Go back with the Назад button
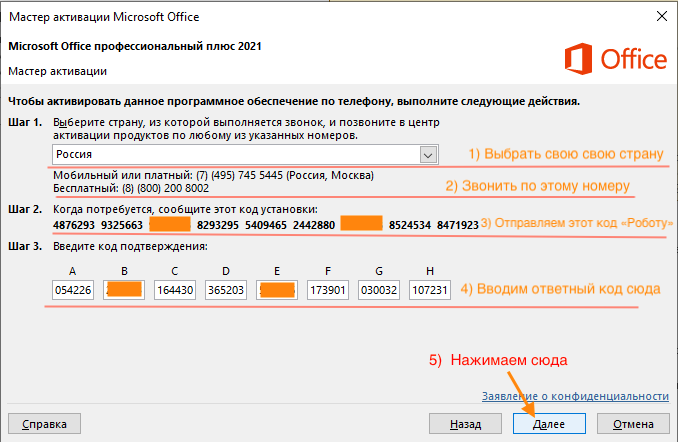Image resolution: width=678 pixels, height=442 pixels. [465, 424]
